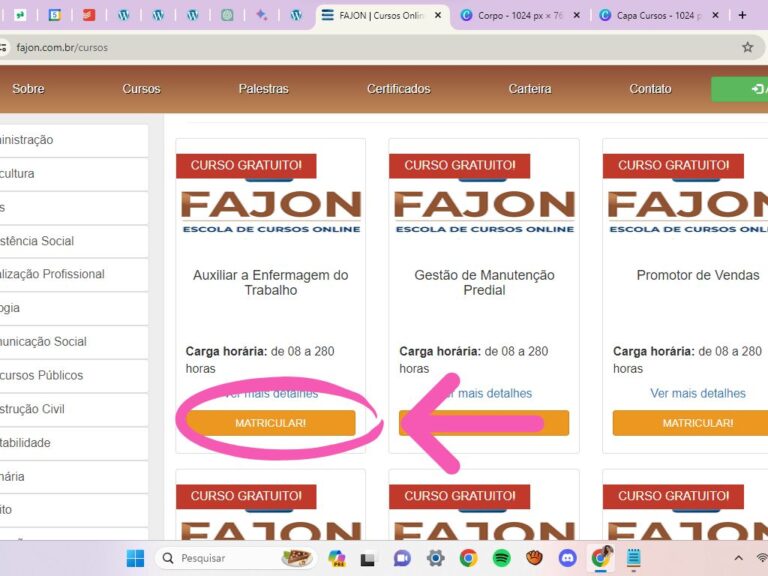The image size is (768, 576).
Task: Open the Promotor de Vendas course title
Action: point(697,275)
